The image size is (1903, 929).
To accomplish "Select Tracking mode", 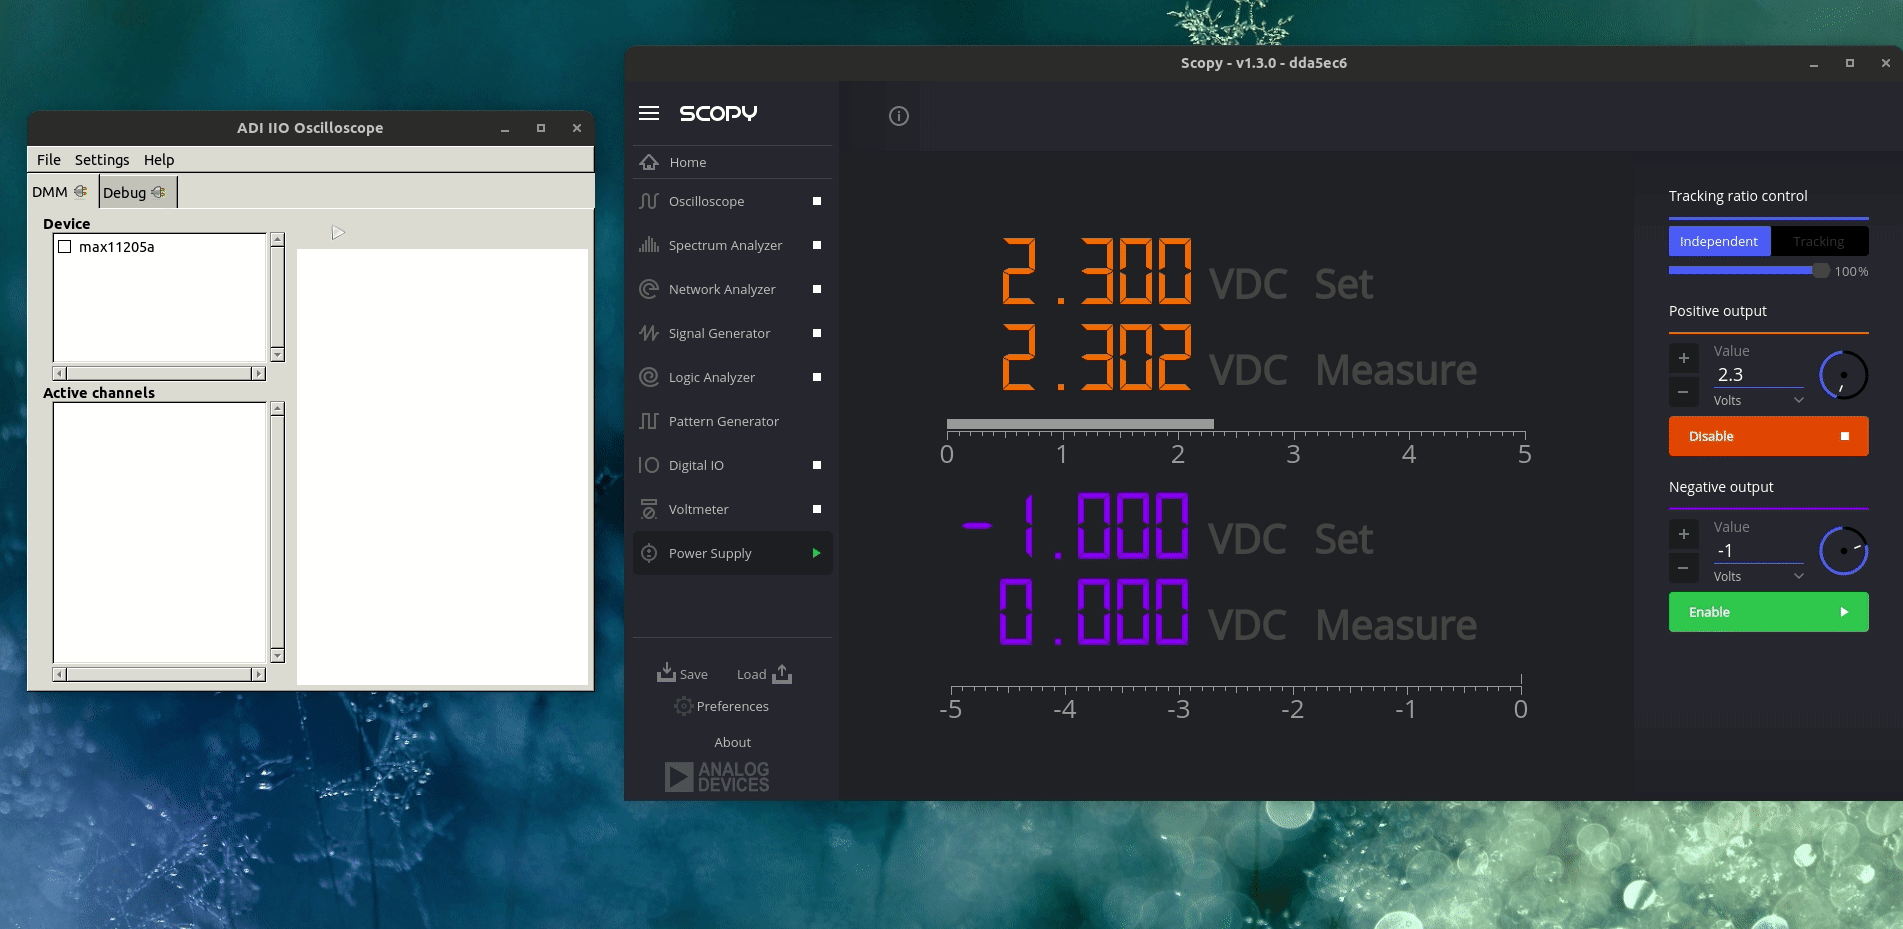I will click(1819, 241).
